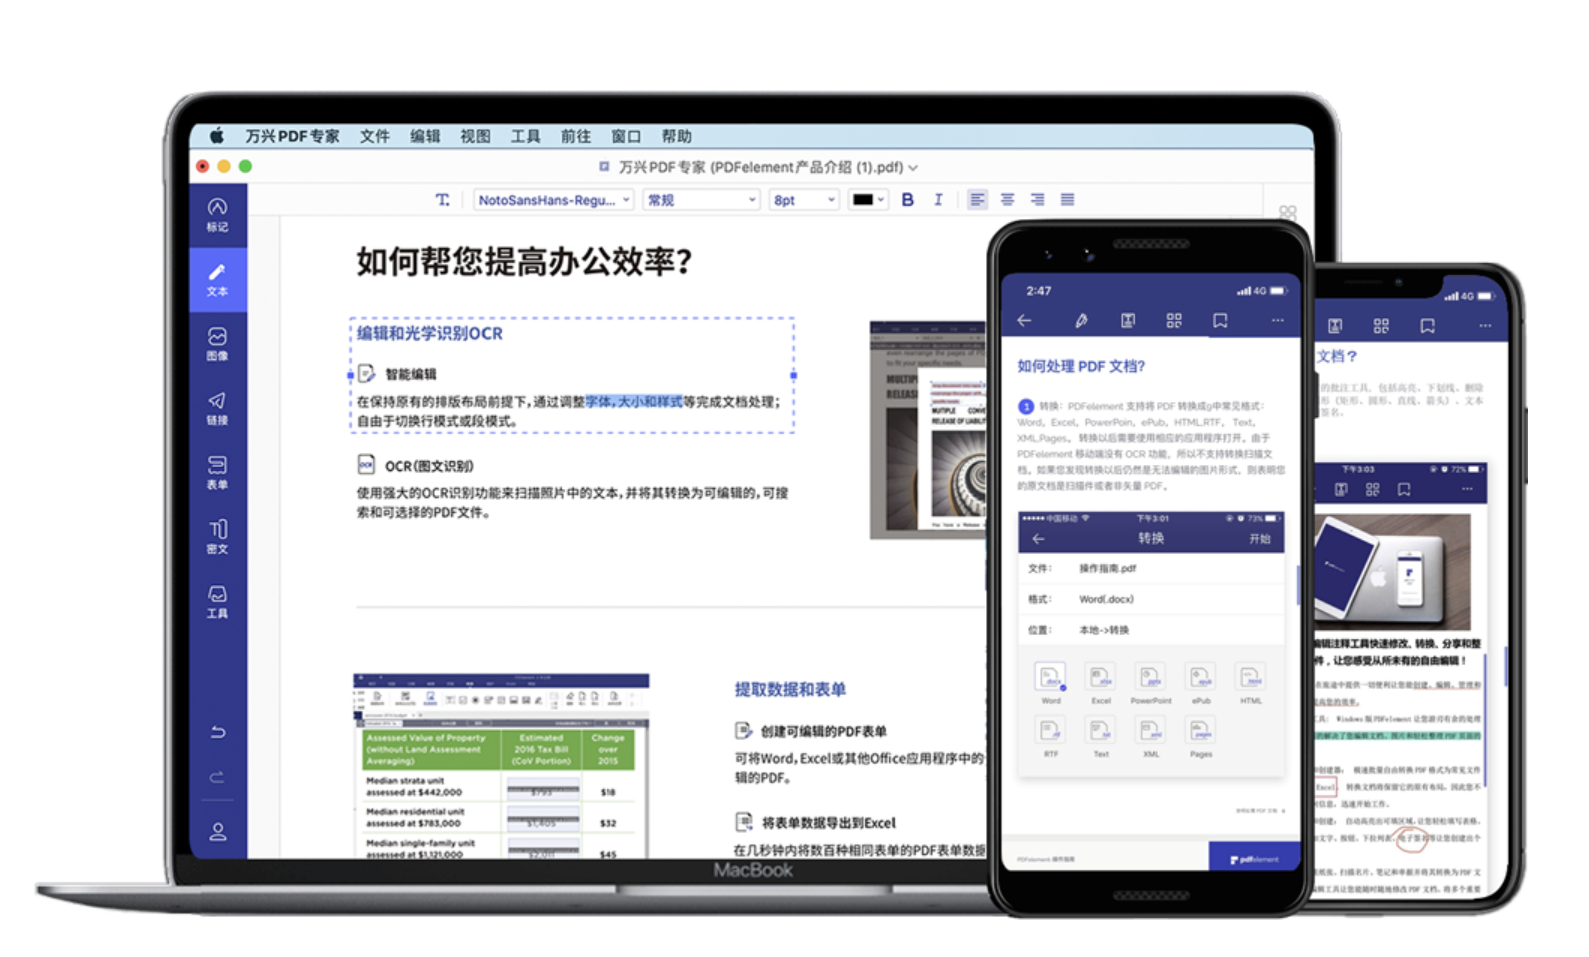
Task: Open the 文件 menu
Action: point(375,136)
